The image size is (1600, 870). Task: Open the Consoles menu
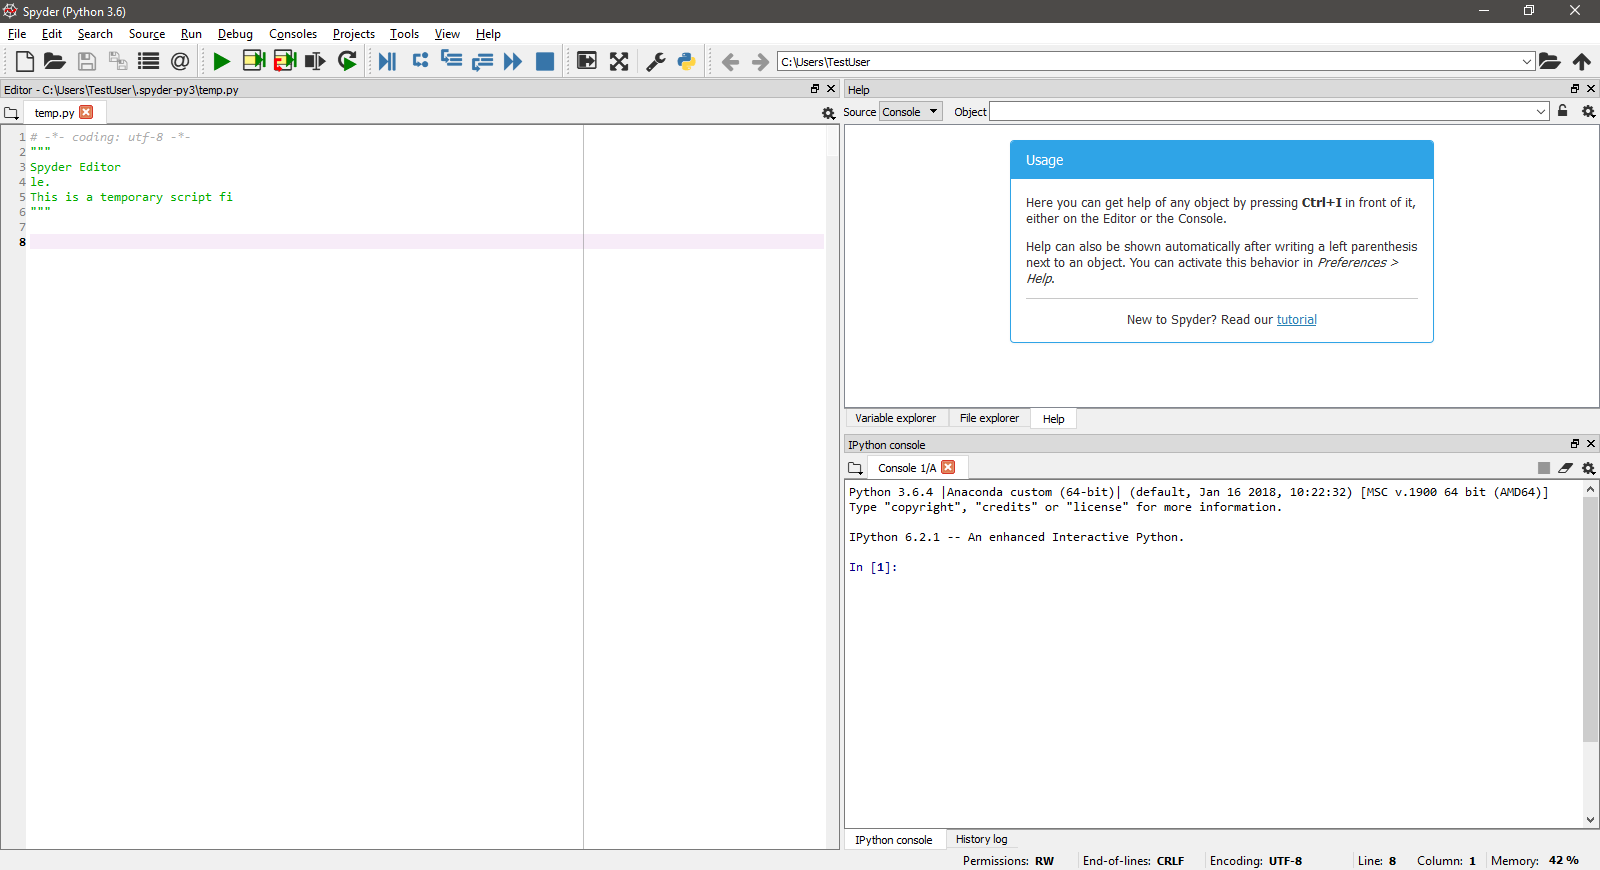(x=293, y=34)
